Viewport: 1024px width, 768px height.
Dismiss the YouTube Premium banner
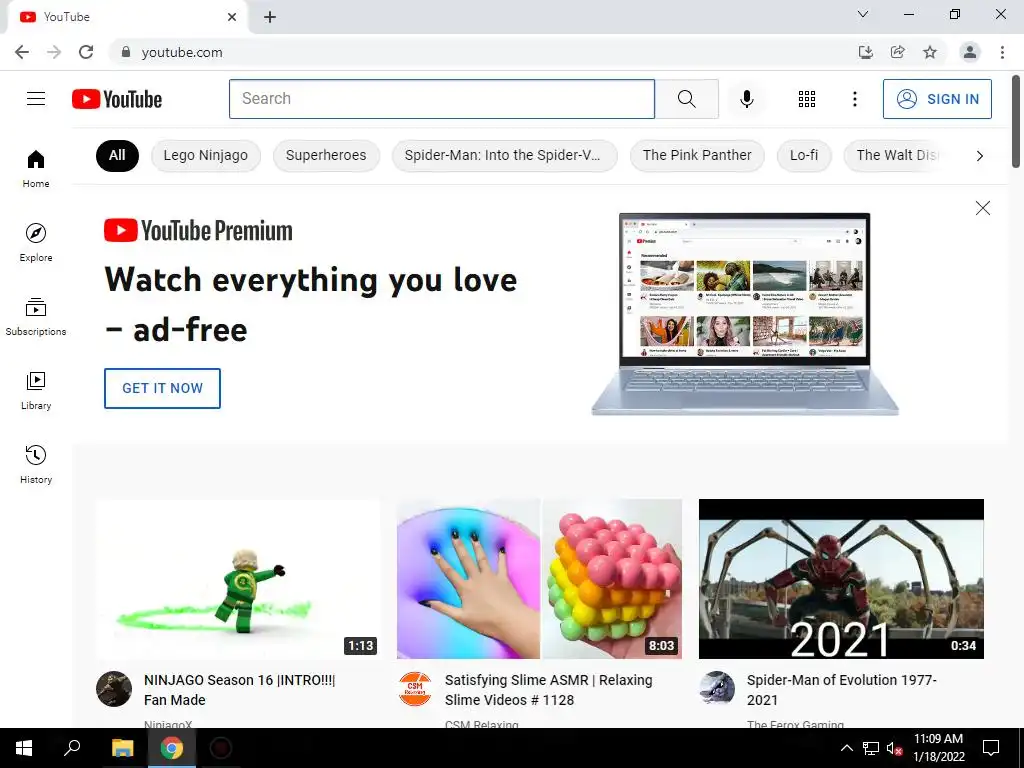pos(982,208)
